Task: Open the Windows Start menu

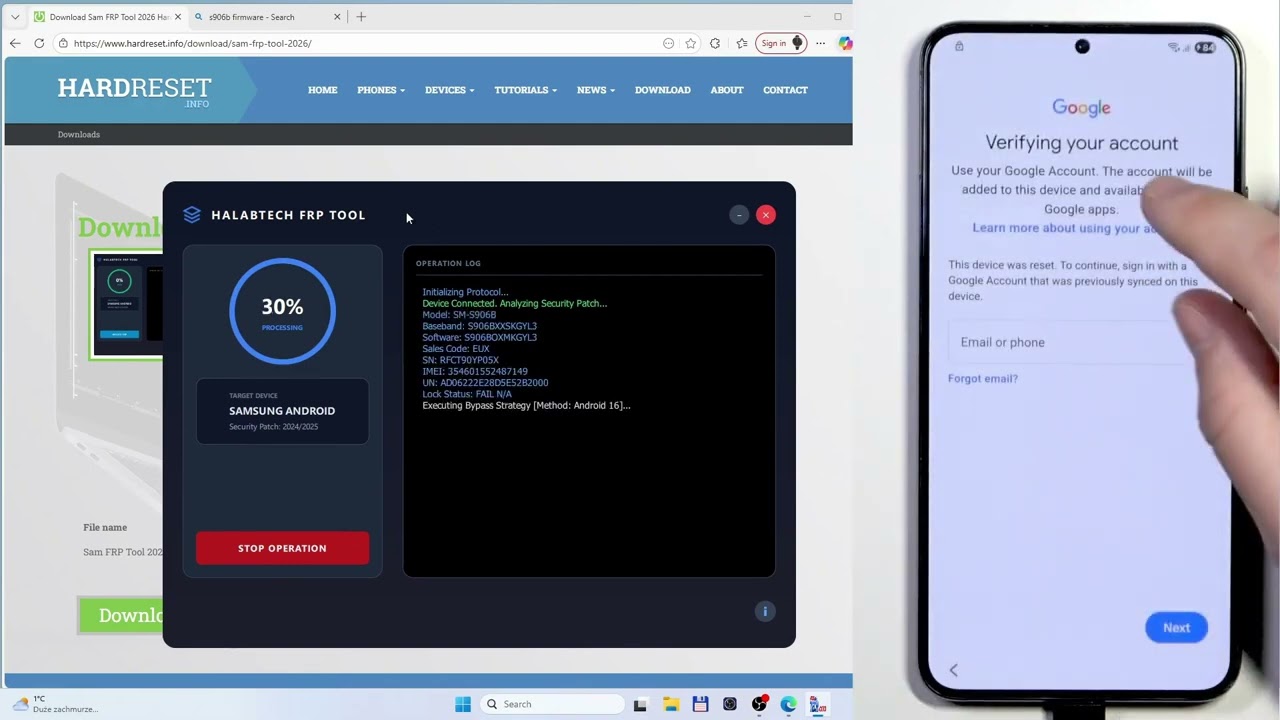Action: pyautogui.click(x=463, y=704)
